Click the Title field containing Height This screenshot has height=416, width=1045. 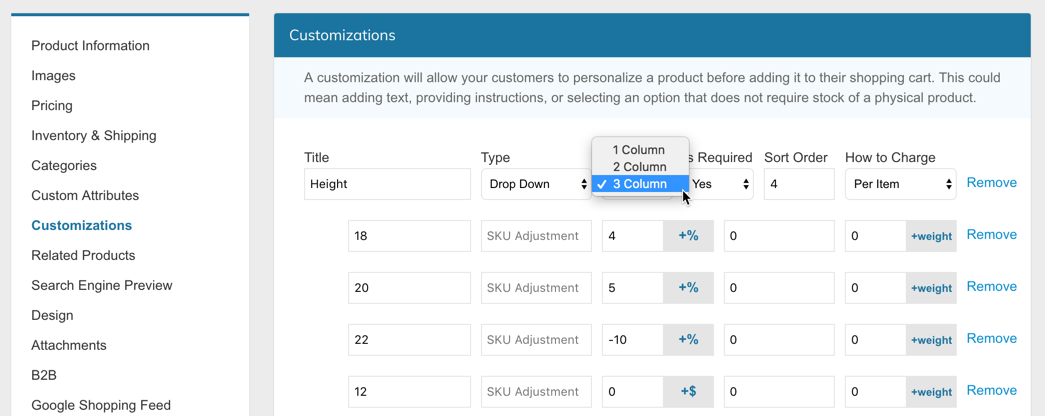pos(387,184)
